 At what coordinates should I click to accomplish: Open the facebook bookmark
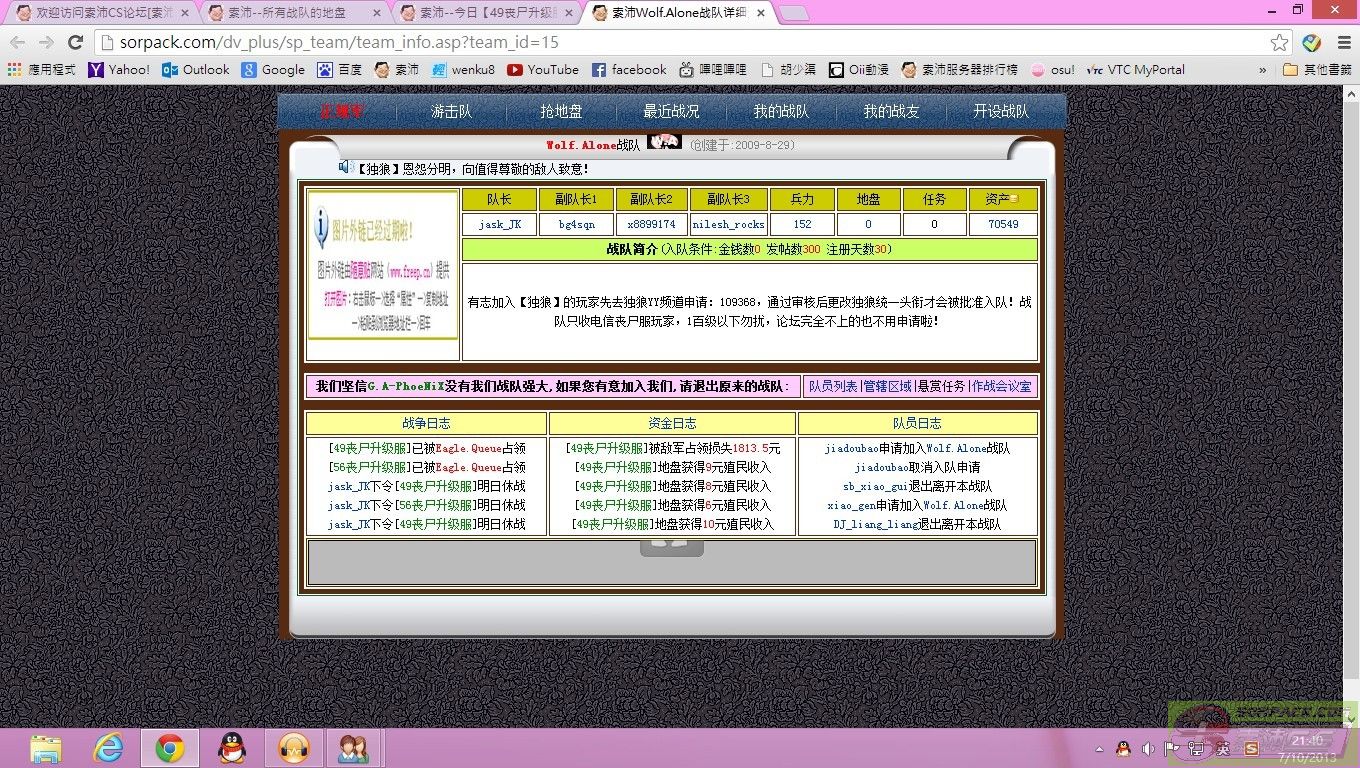[628, 70]
